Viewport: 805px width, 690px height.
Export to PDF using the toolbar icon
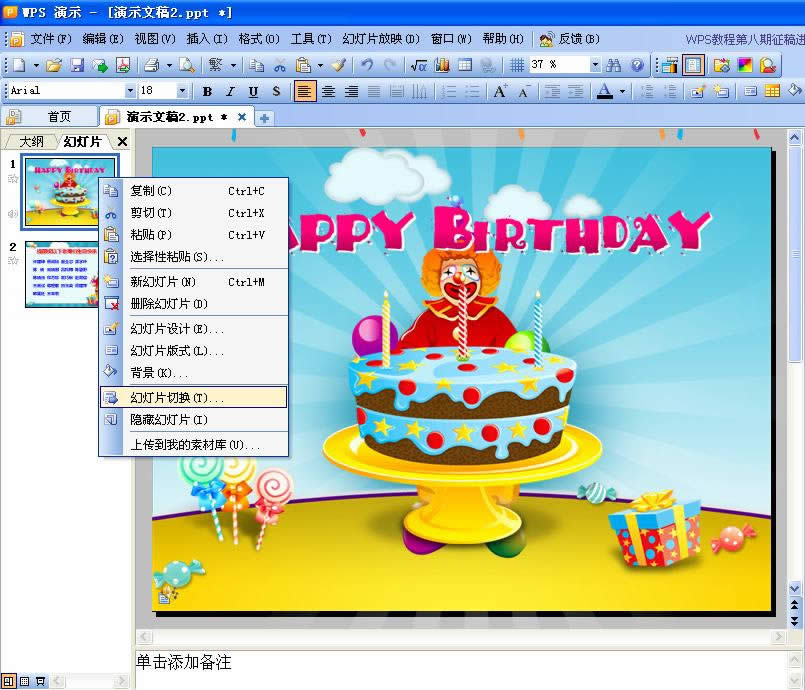click(x=122, y=65)
